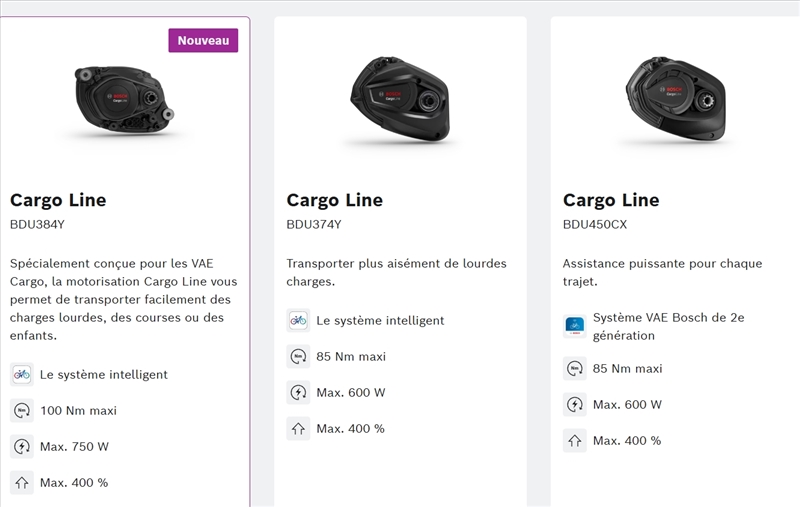Click the 400 % assistance icon for BDU374Y
Viewport: 800px width, 507px height.
click(298, 428)
